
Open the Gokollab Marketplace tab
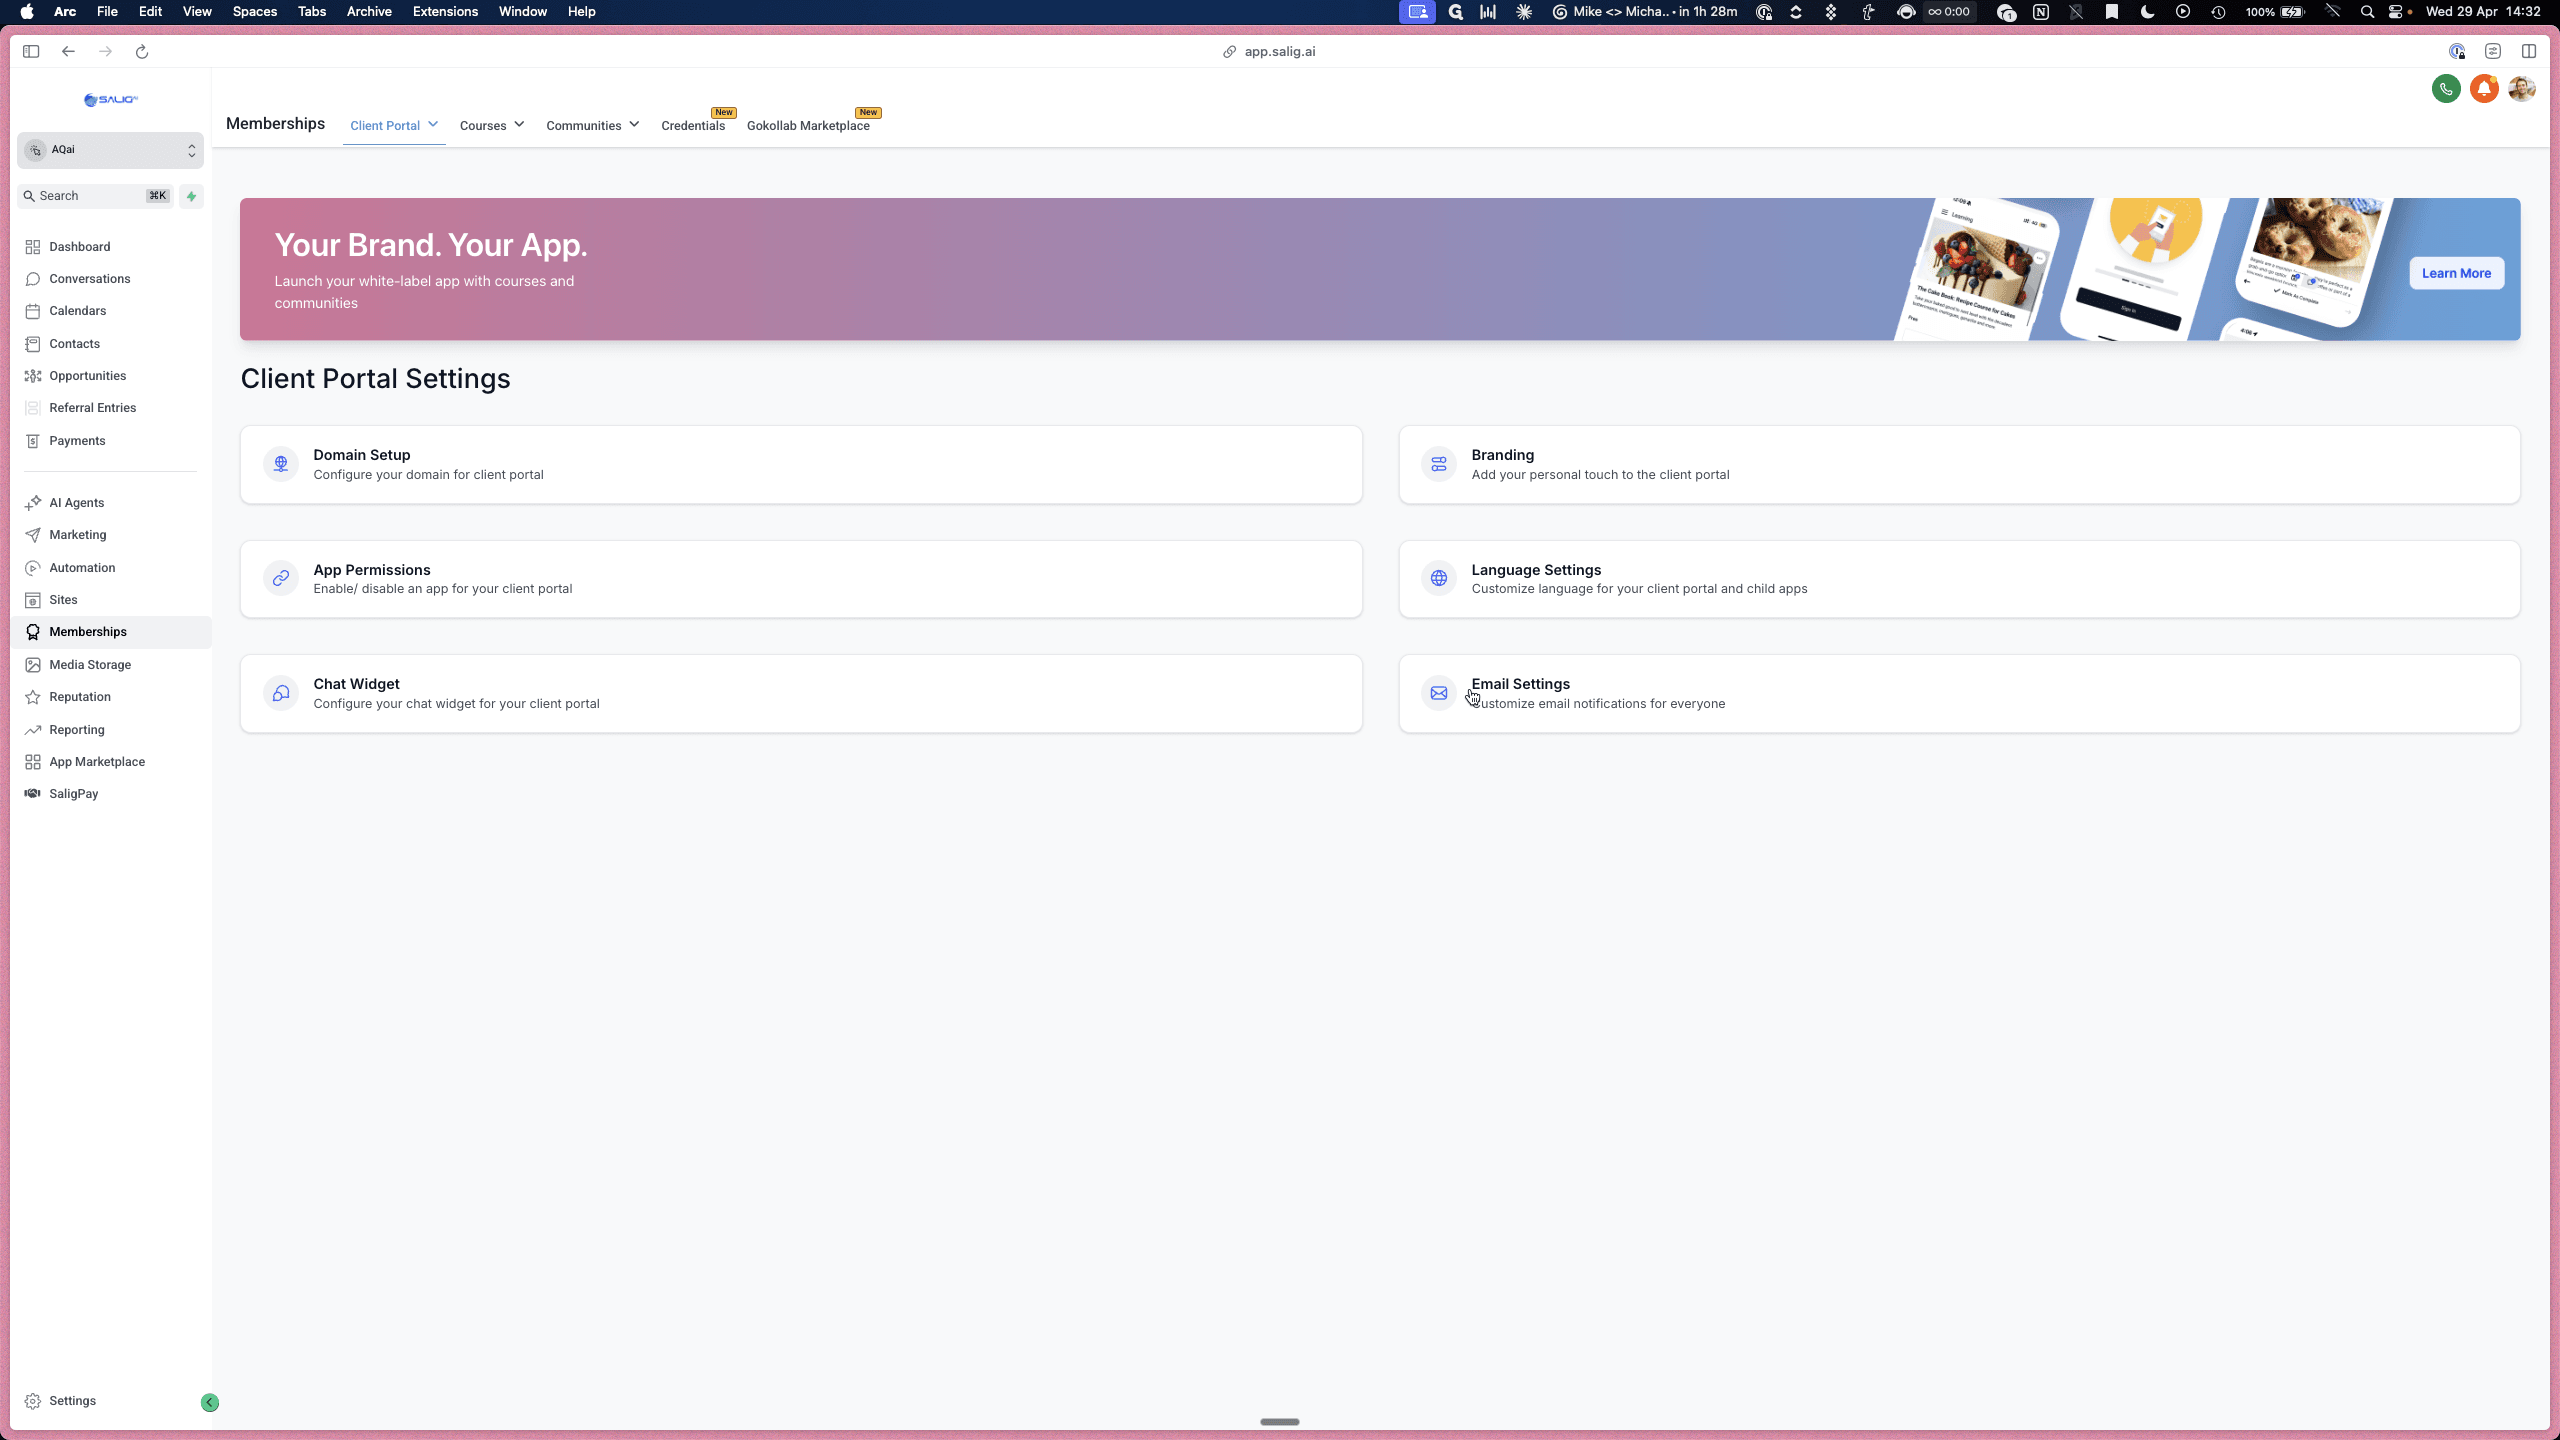[808, 125]
